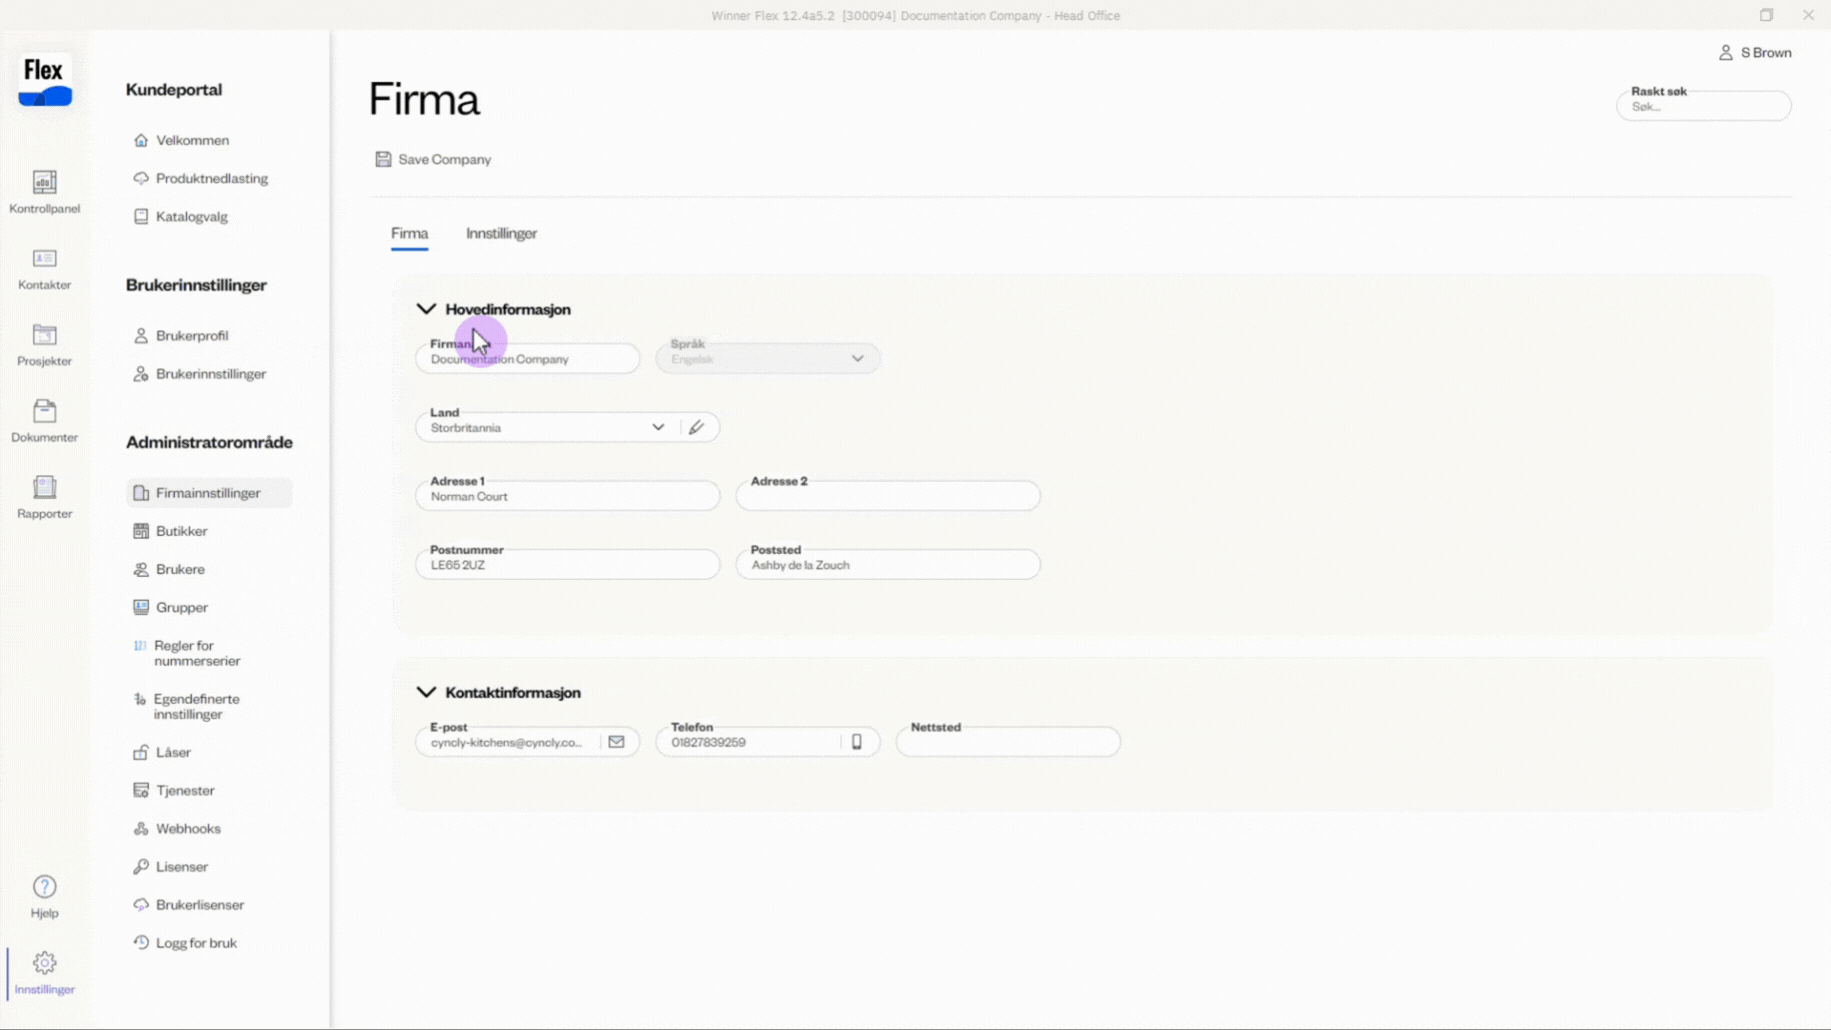Click into the Nettsted input field
The width and height of the screenshot is (1831, 1030).
coord(1007,744)
